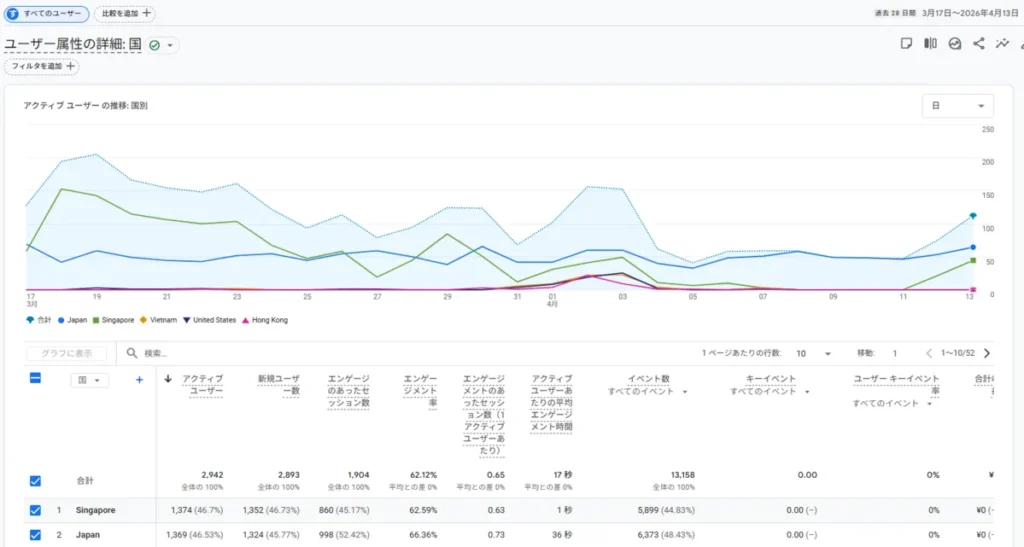This screenshot has width=1024, height=547.
Task: Click the note annotation icon
Action: [x=906, y=44]
